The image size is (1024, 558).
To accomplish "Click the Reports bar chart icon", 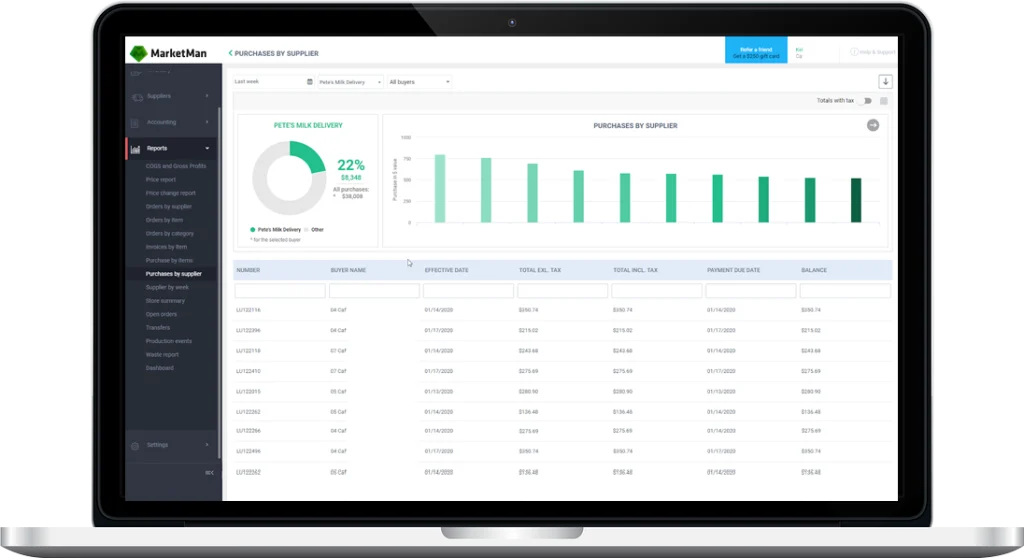I will (135, 149).
